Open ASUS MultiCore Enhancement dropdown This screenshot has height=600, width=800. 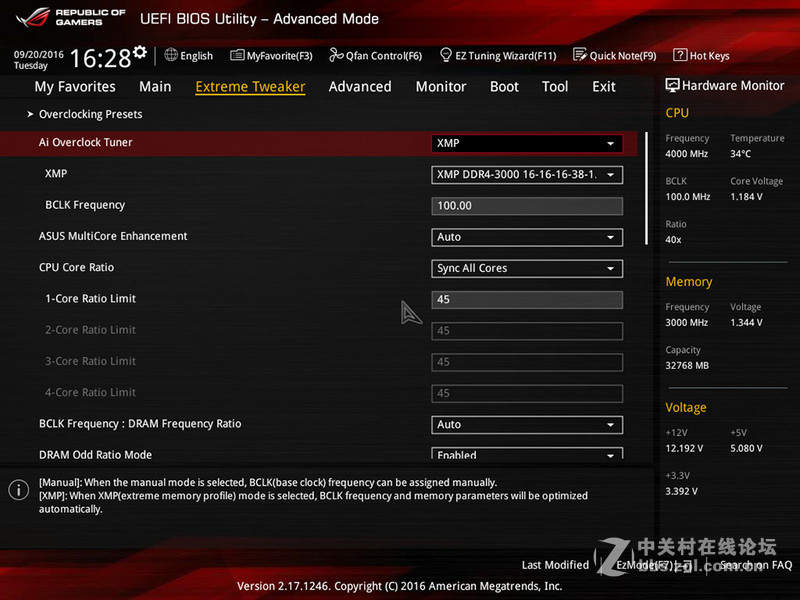pos(527,237)
